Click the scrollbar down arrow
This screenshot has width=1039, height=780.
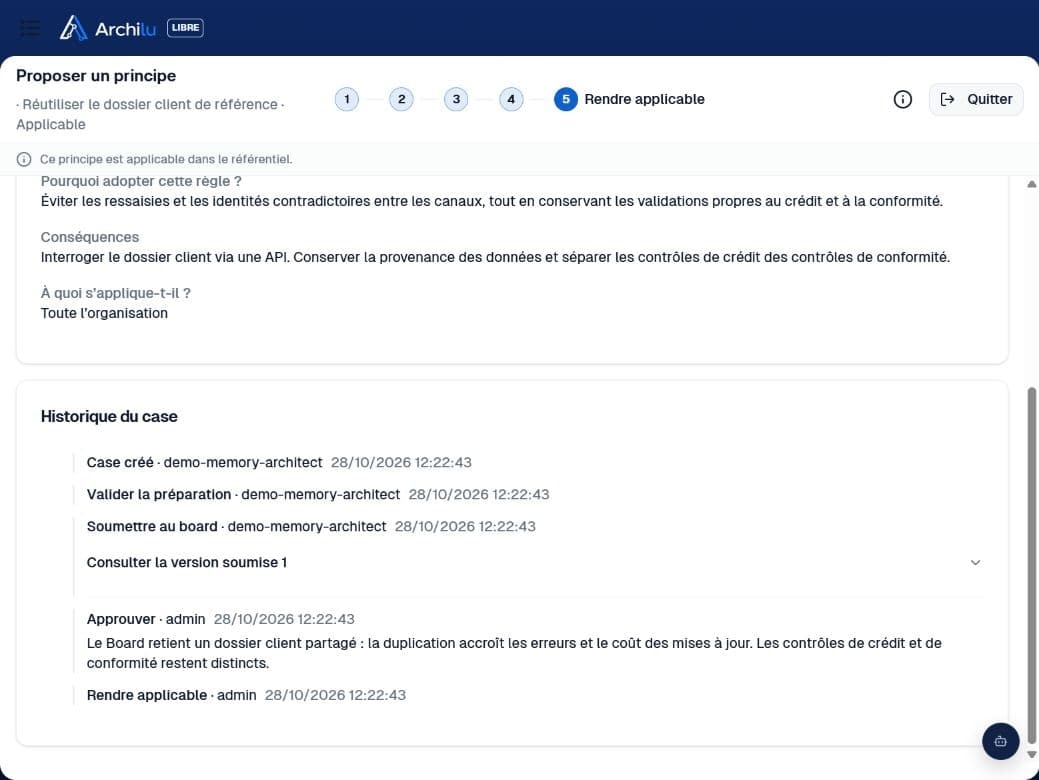click(x=1032, y=754)
